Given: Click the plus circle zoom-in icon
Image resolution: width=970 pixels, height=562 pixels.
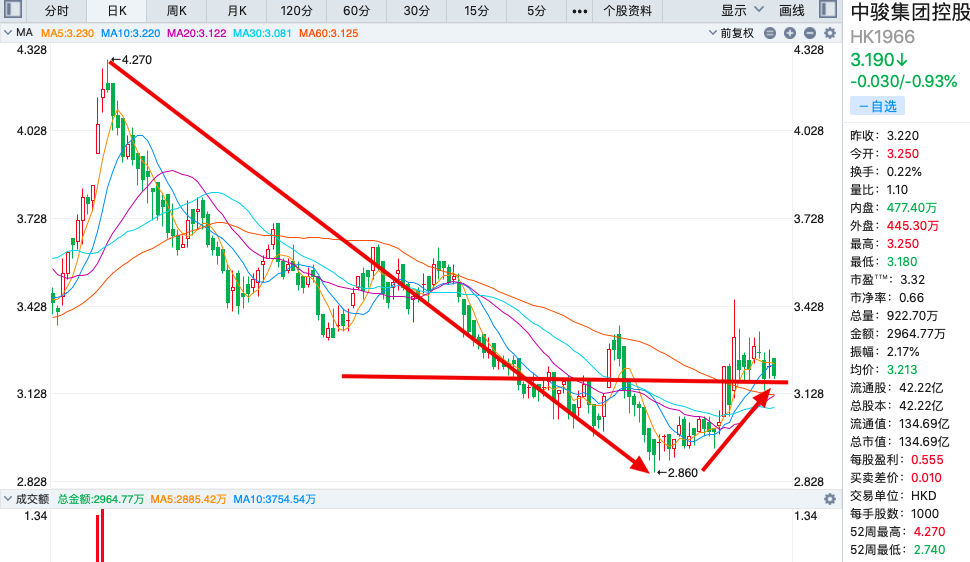Looking at the screenshot, I should point(790,33).
